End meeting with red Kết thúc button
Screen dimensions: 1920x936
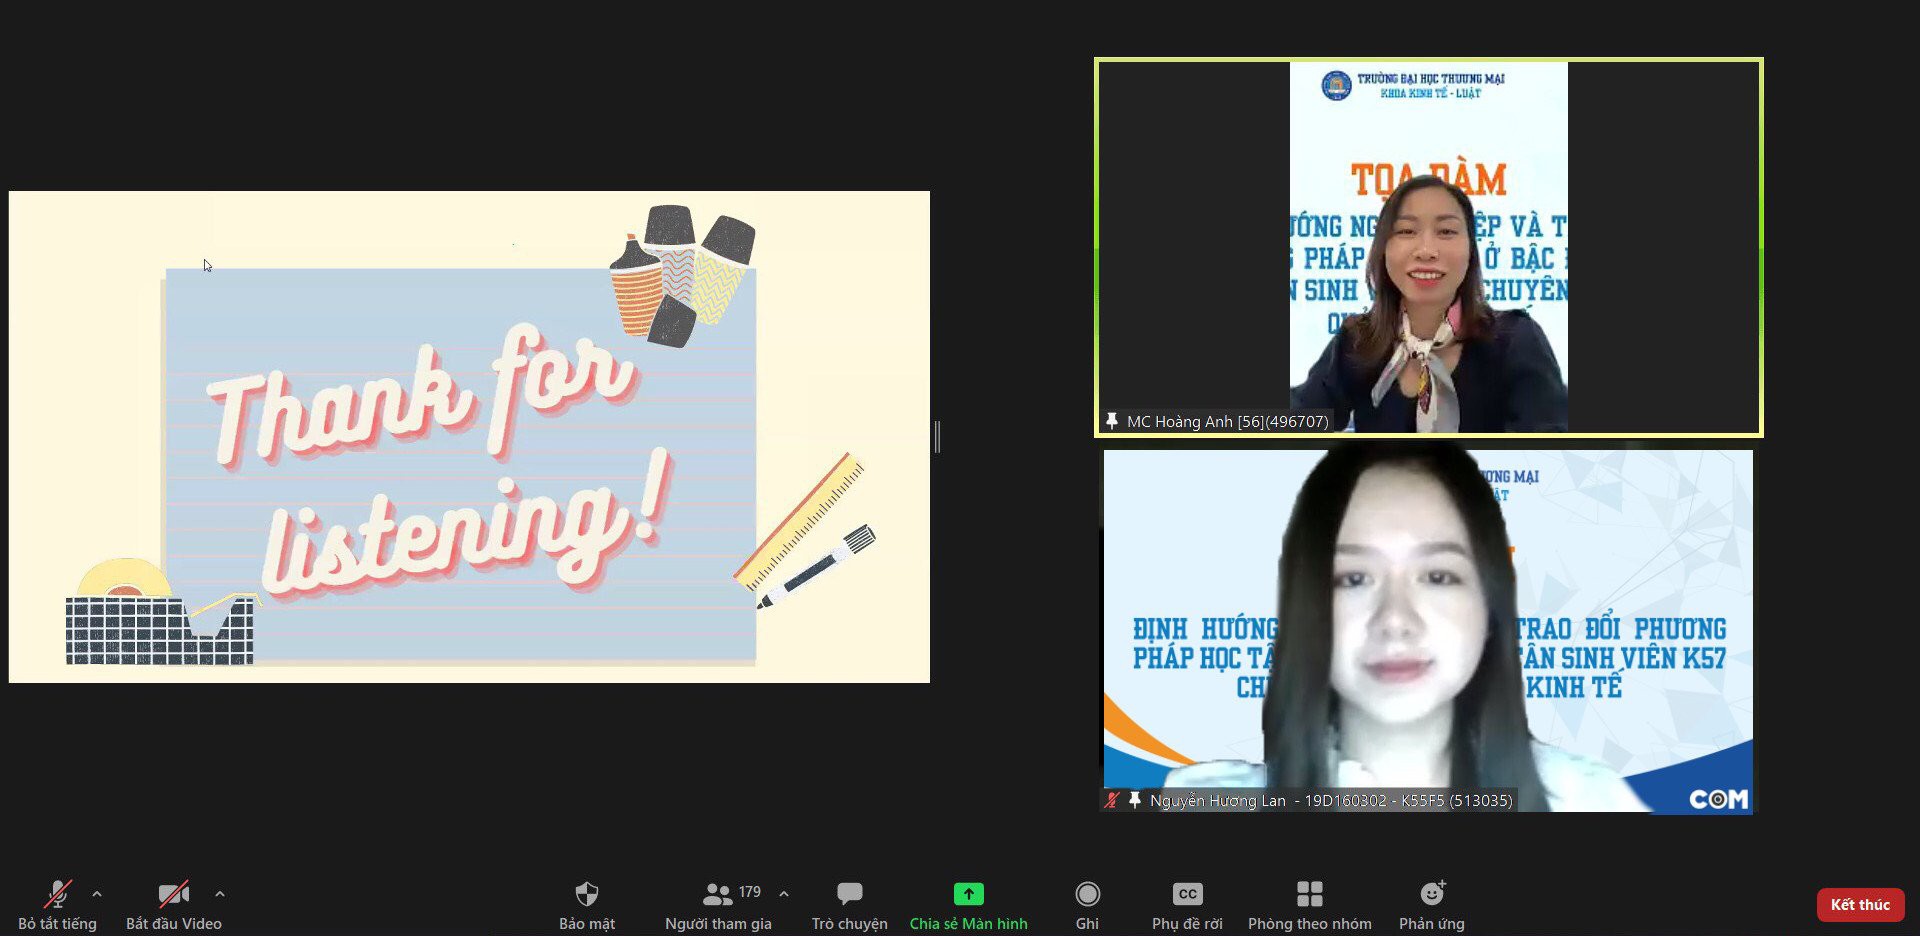click(1860, 904)
